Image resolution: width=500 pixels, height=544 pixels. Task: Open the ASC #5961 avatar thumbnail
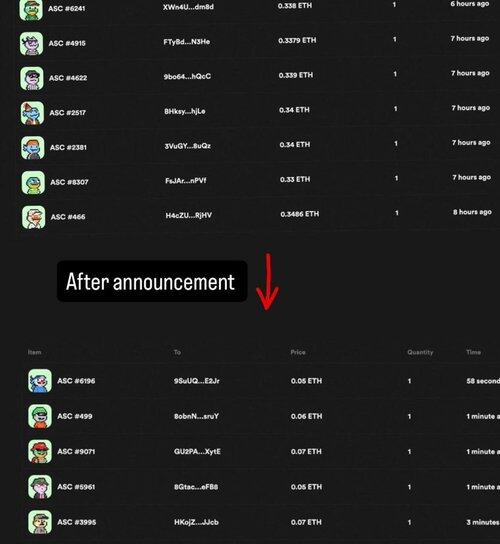coord(40,487)
